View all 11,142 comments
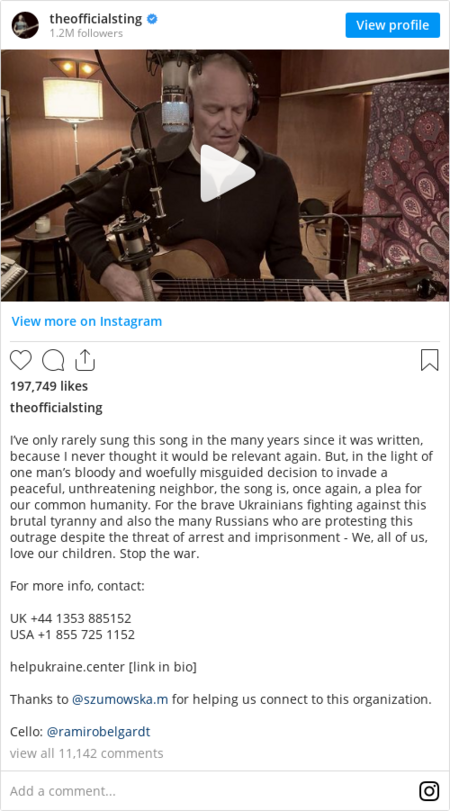450x811 pixels. pos(86,753)
